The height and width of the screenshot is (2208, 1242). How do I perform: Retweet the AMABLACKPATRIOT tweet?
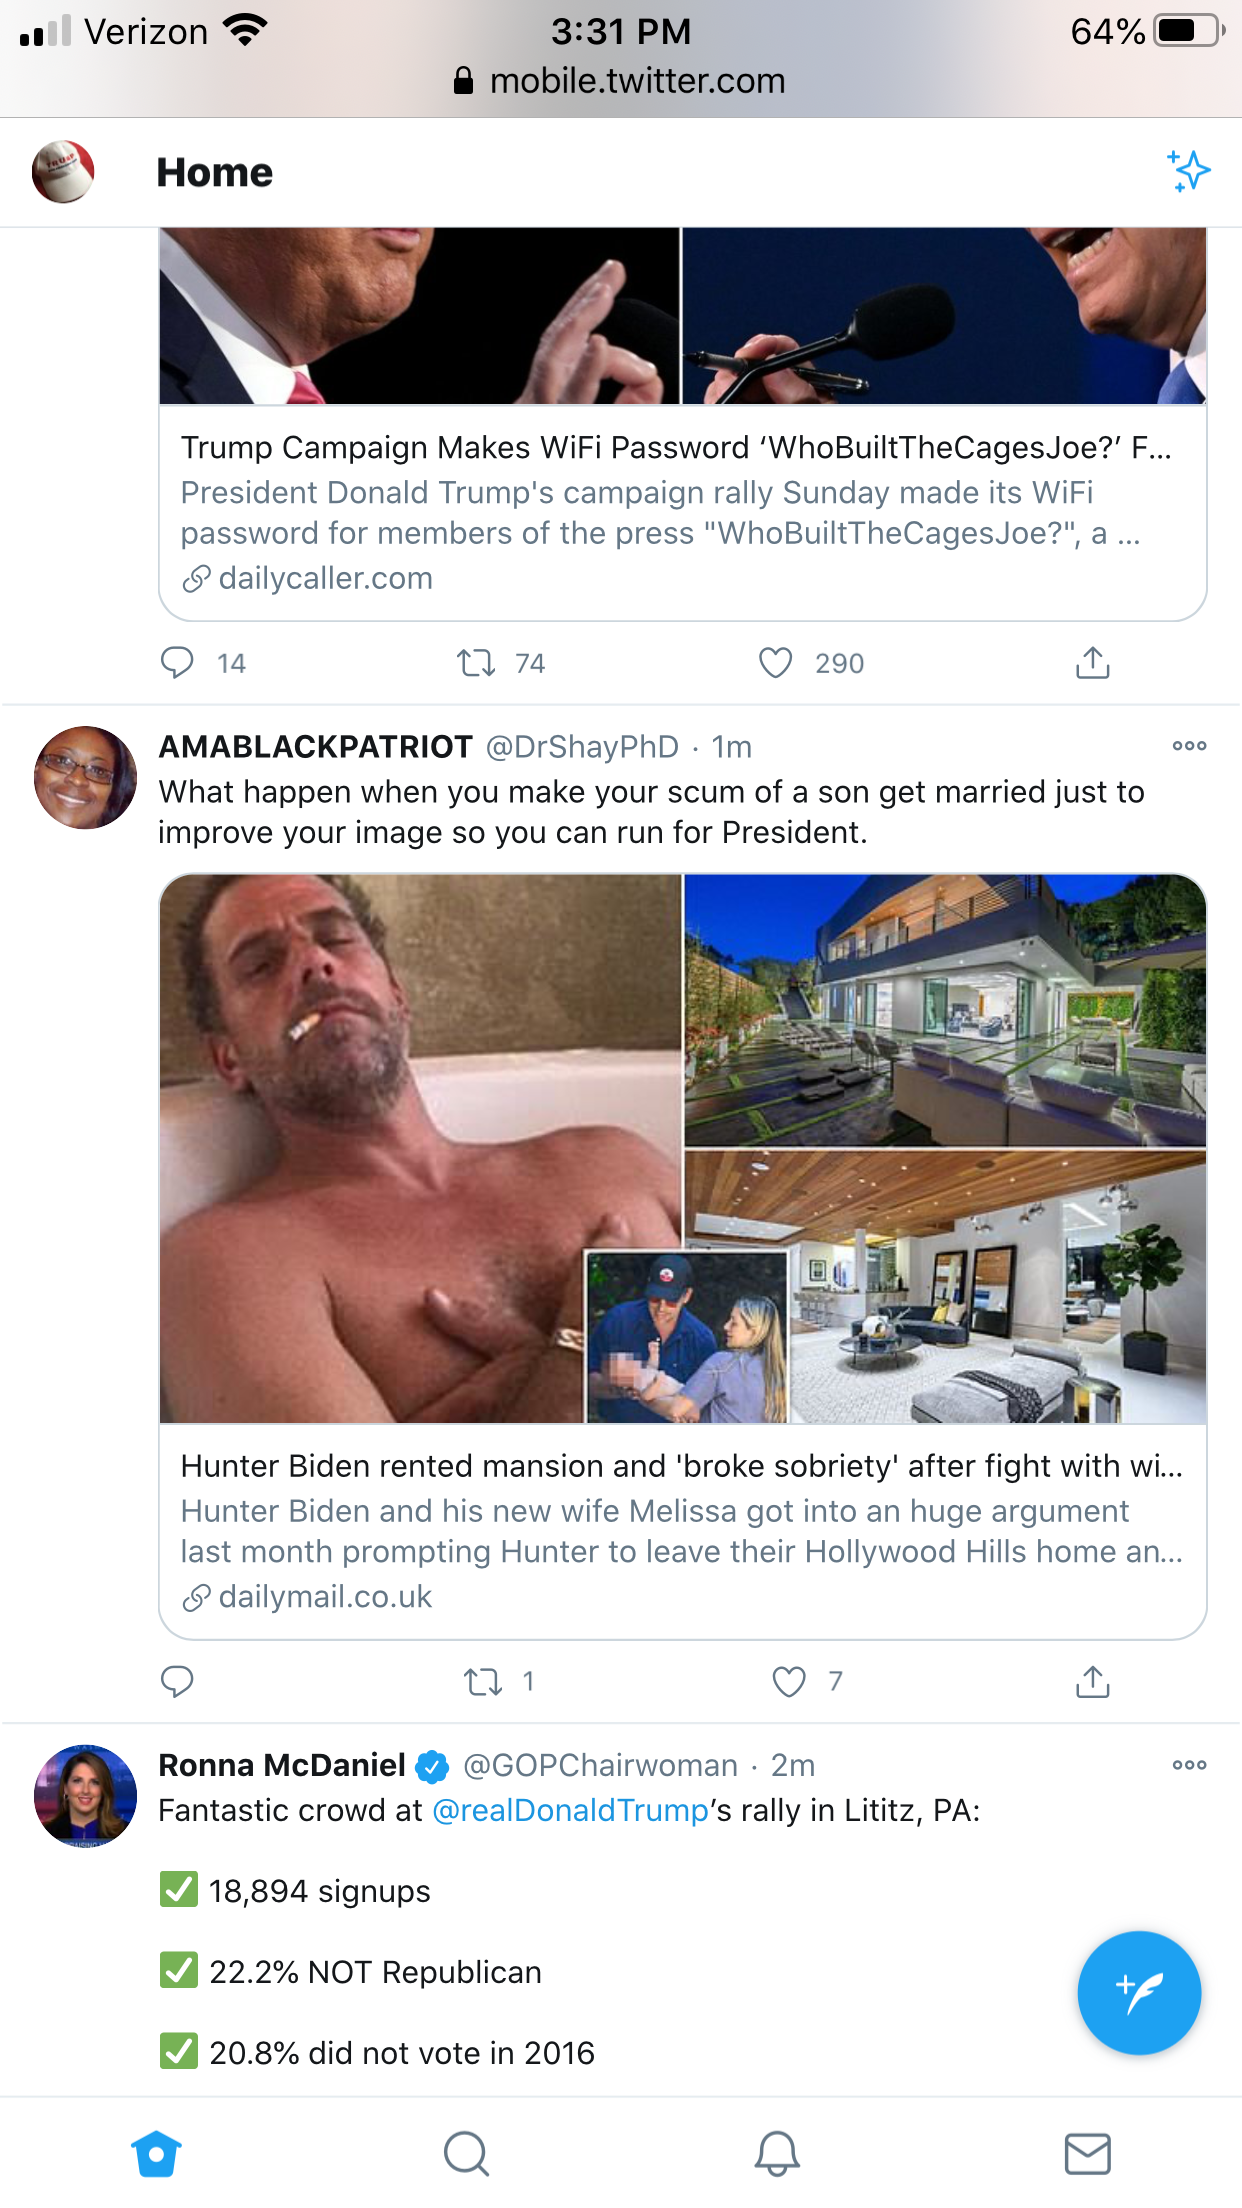[483, 1682]
